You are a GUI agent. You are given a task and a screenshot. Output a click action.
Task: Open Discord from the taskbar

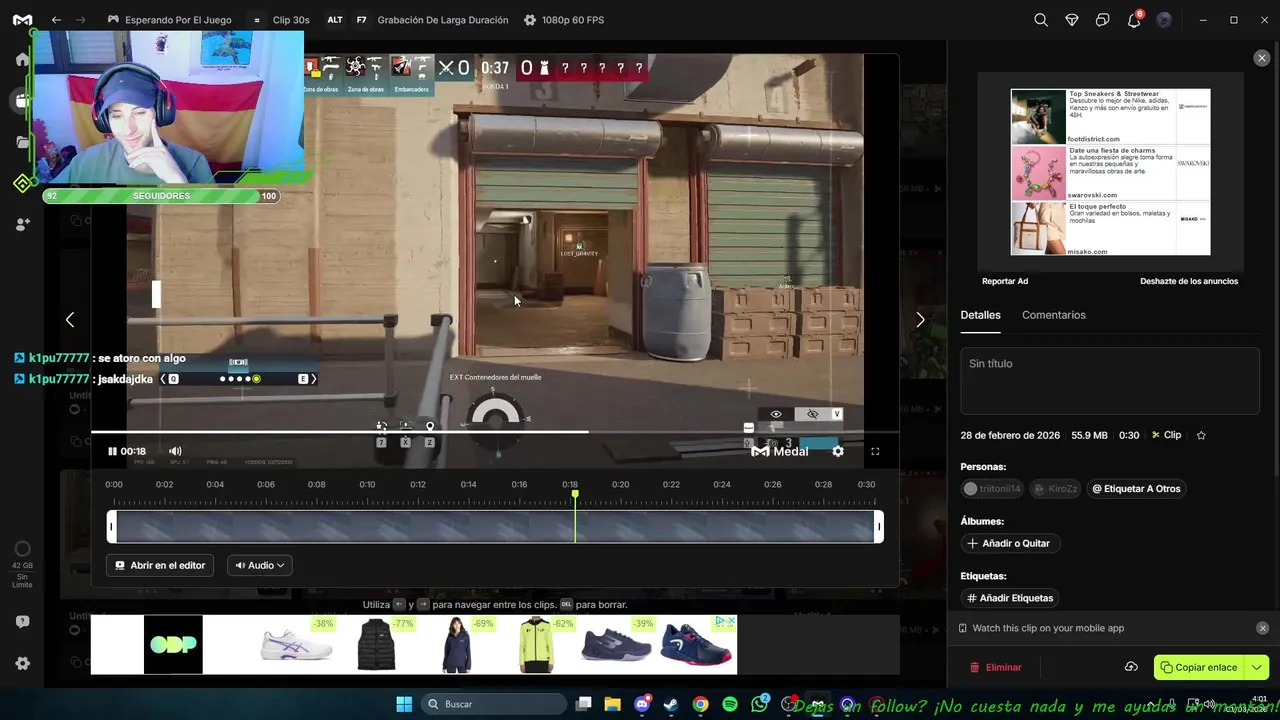coord(642,704)
